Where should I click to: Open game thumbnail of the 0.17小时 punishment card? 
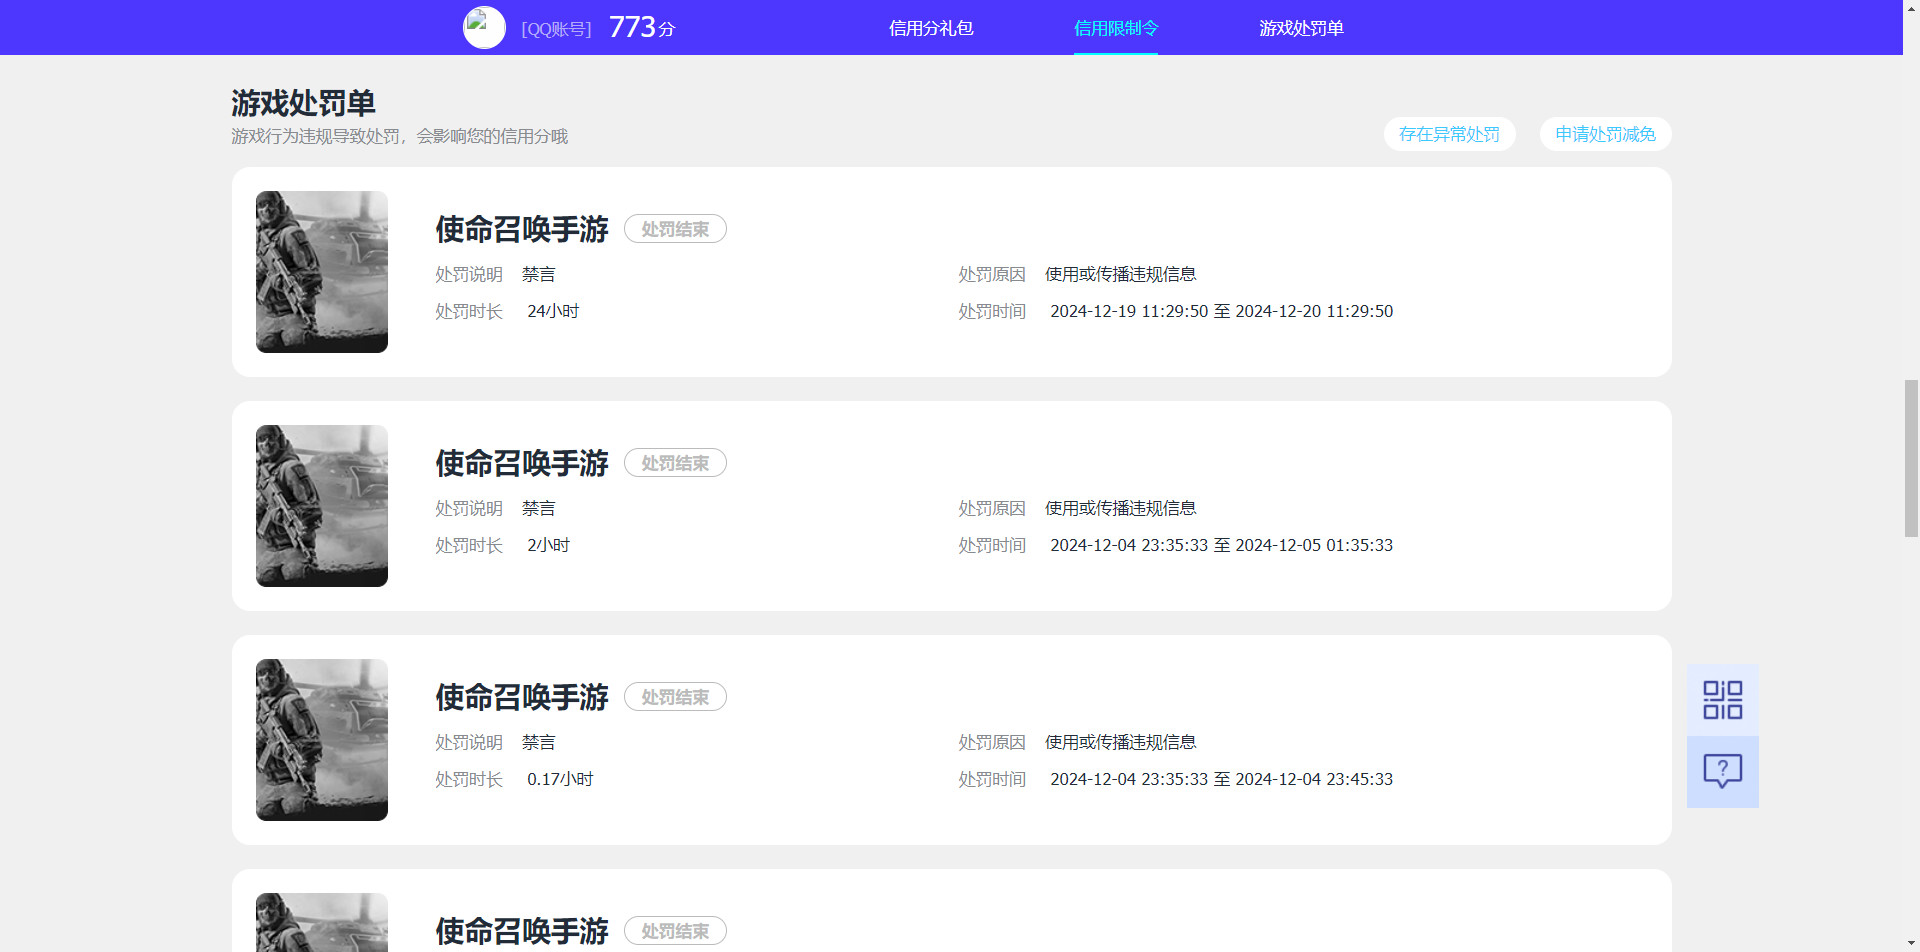(x=322, y=740)
